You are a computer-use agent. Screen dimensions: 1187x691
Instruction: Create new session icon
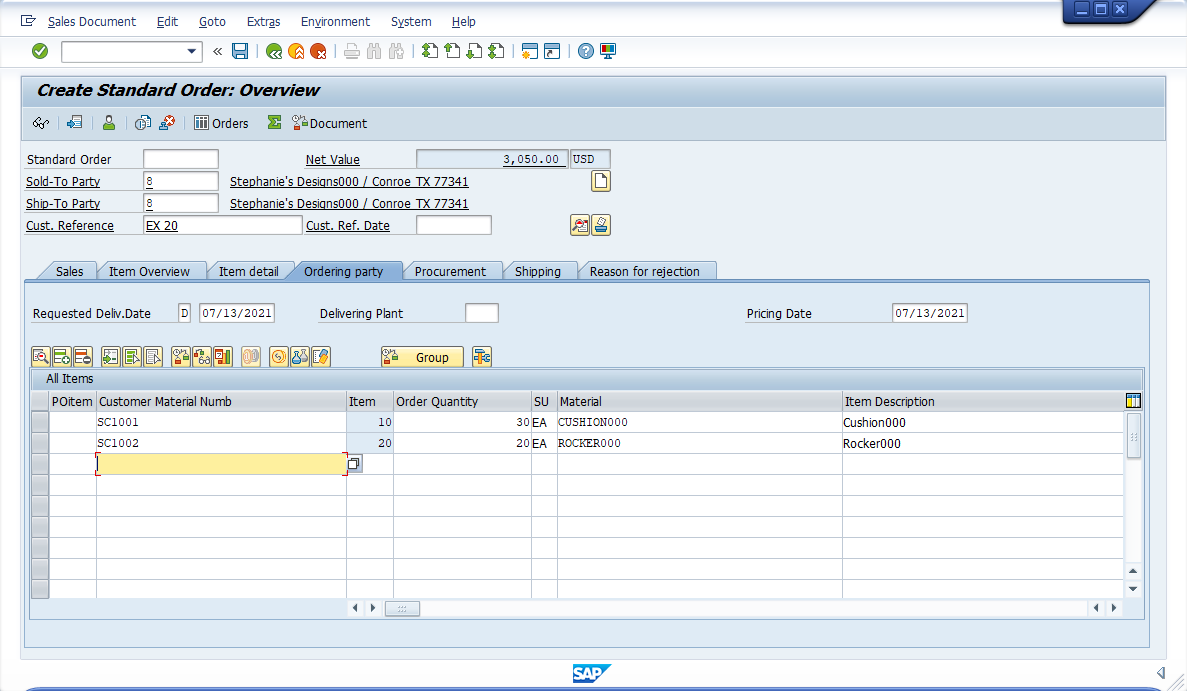(x=530, y=51)
